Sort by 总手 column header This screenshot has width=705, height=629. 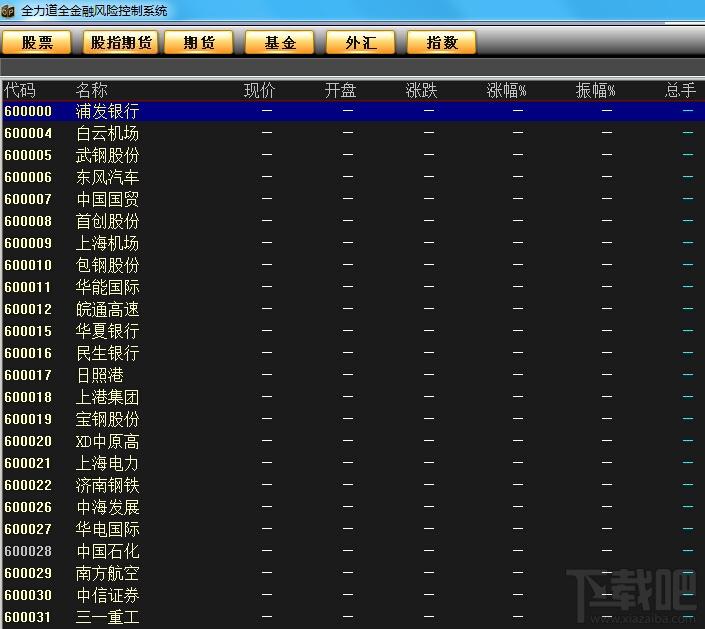(x=680, y=90)
